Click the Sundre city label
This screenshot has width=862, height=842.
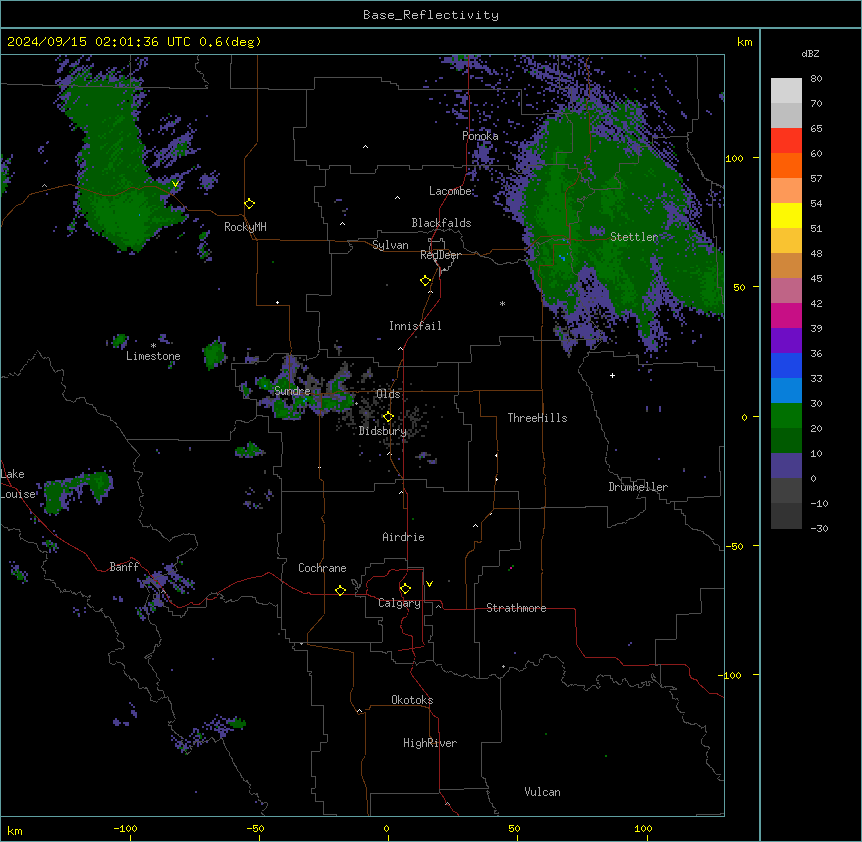(292, 391)
